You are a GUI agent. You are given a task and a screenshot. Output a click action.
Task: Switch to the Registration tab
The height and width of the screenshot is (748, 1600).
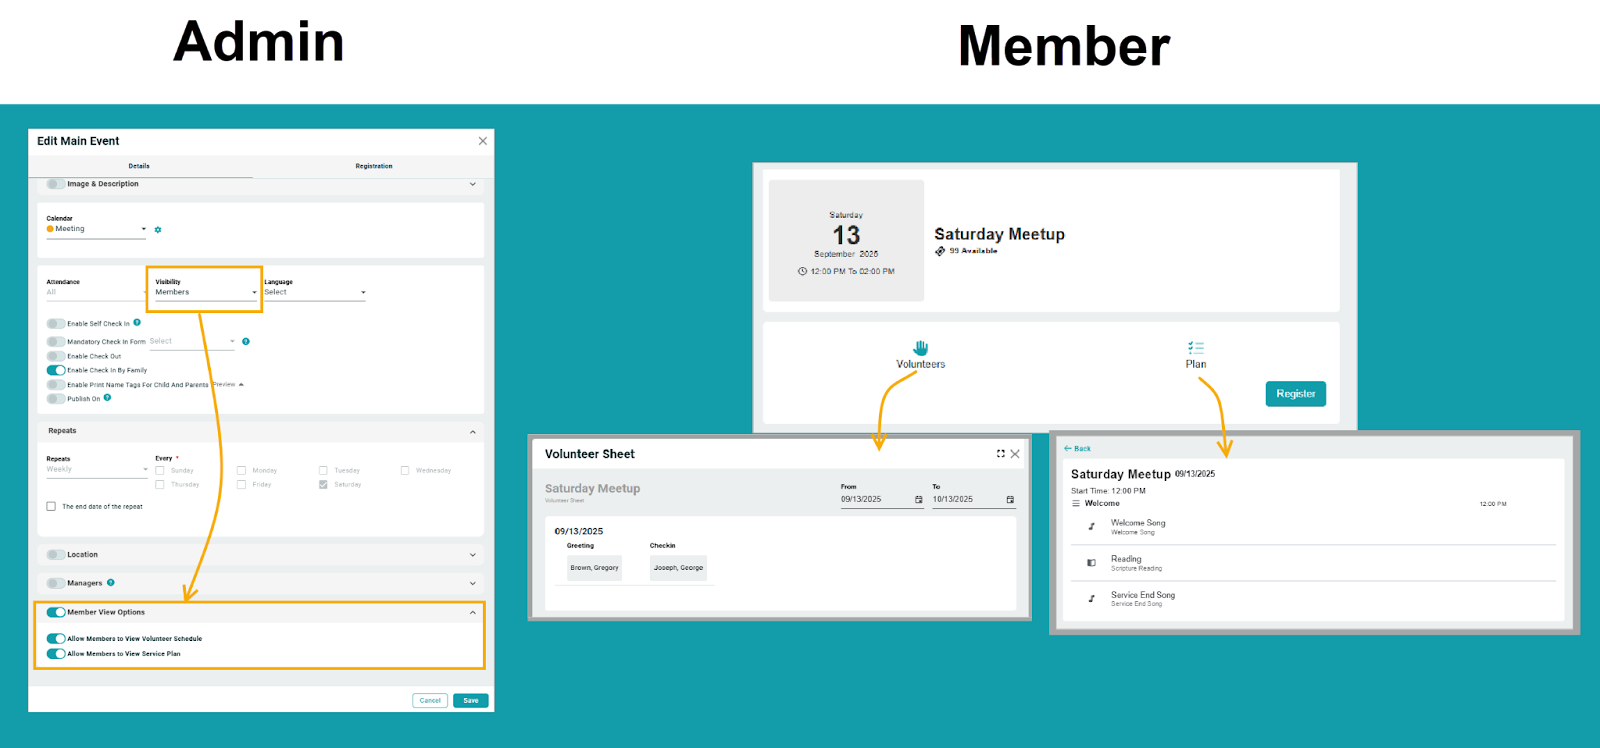(374, 166)
